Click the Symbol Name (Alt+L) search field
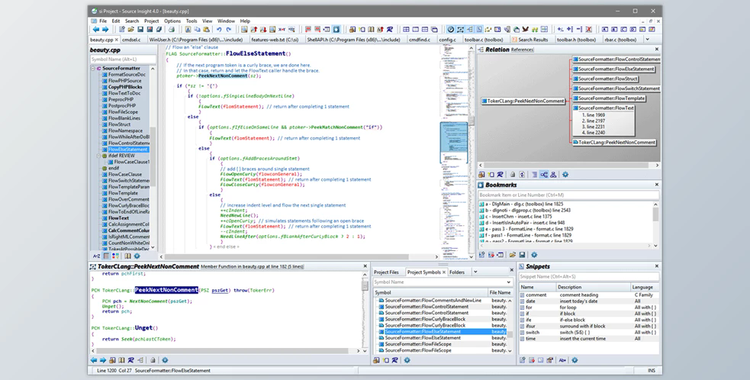Viewport: 750px width, 380px height. point(123,59)
